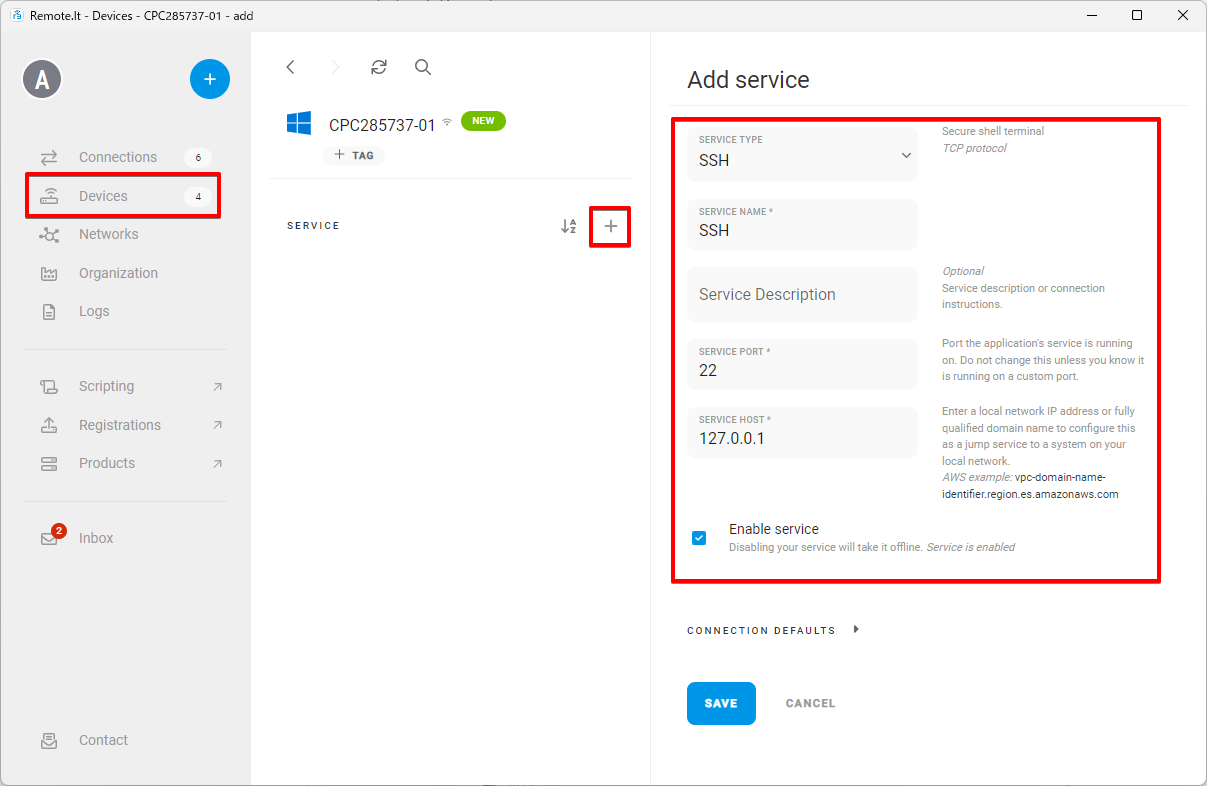1207x786 pixels.
Task: Click the Scripting sidebar icon
Action: click(49, 386)
